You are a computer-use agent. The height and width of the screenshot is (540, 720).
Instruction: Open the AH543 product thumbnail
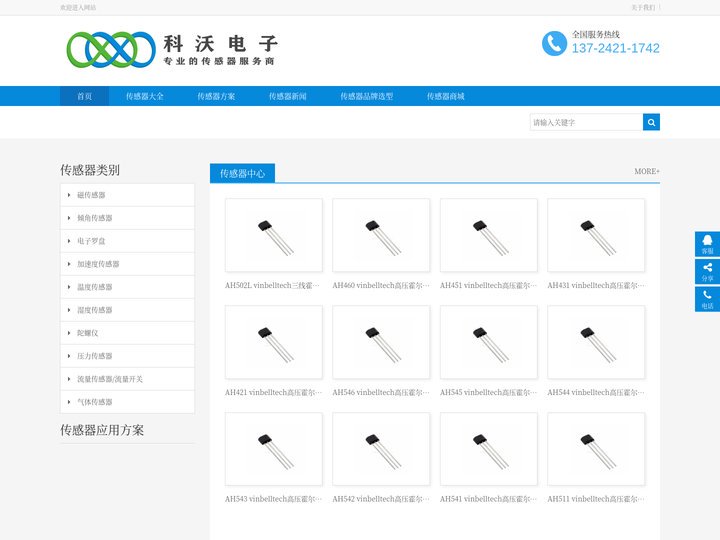274,449
